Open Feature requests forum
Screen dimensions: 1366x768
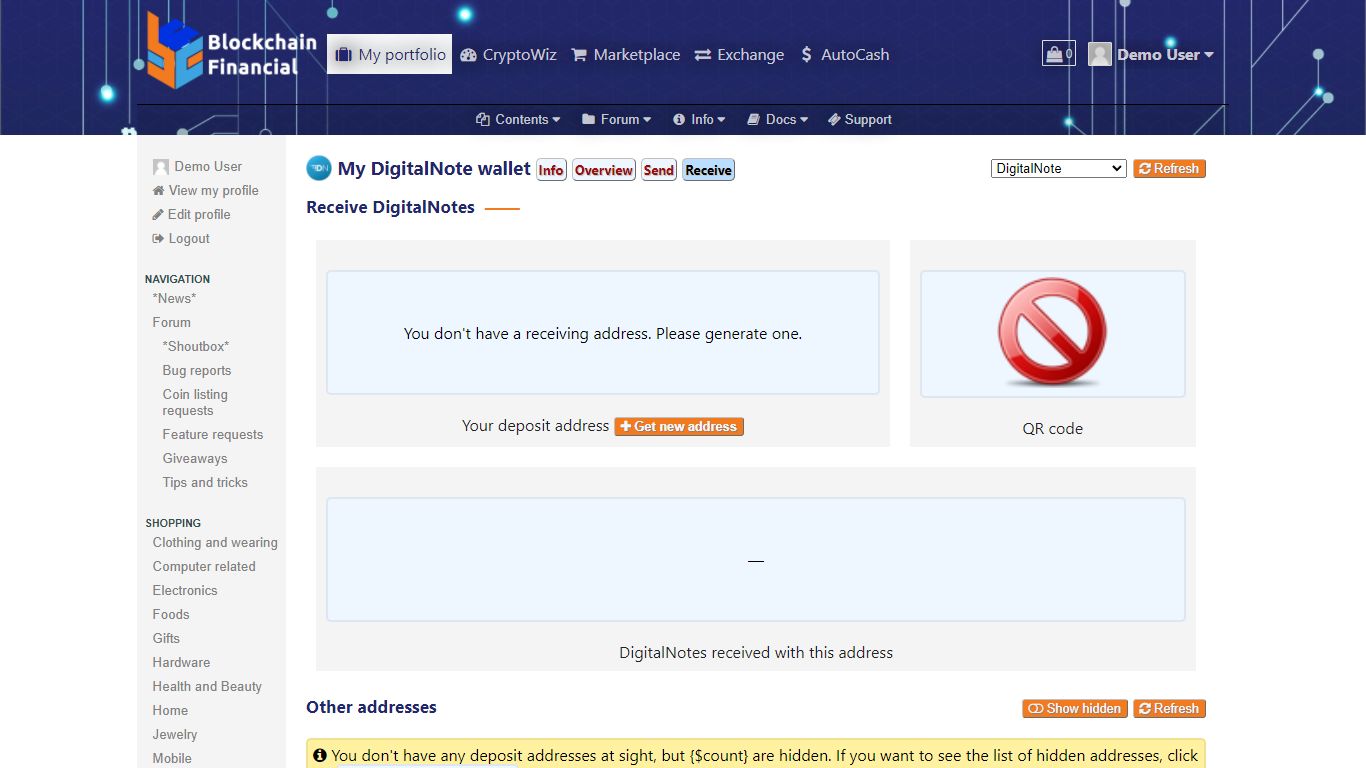213,434
